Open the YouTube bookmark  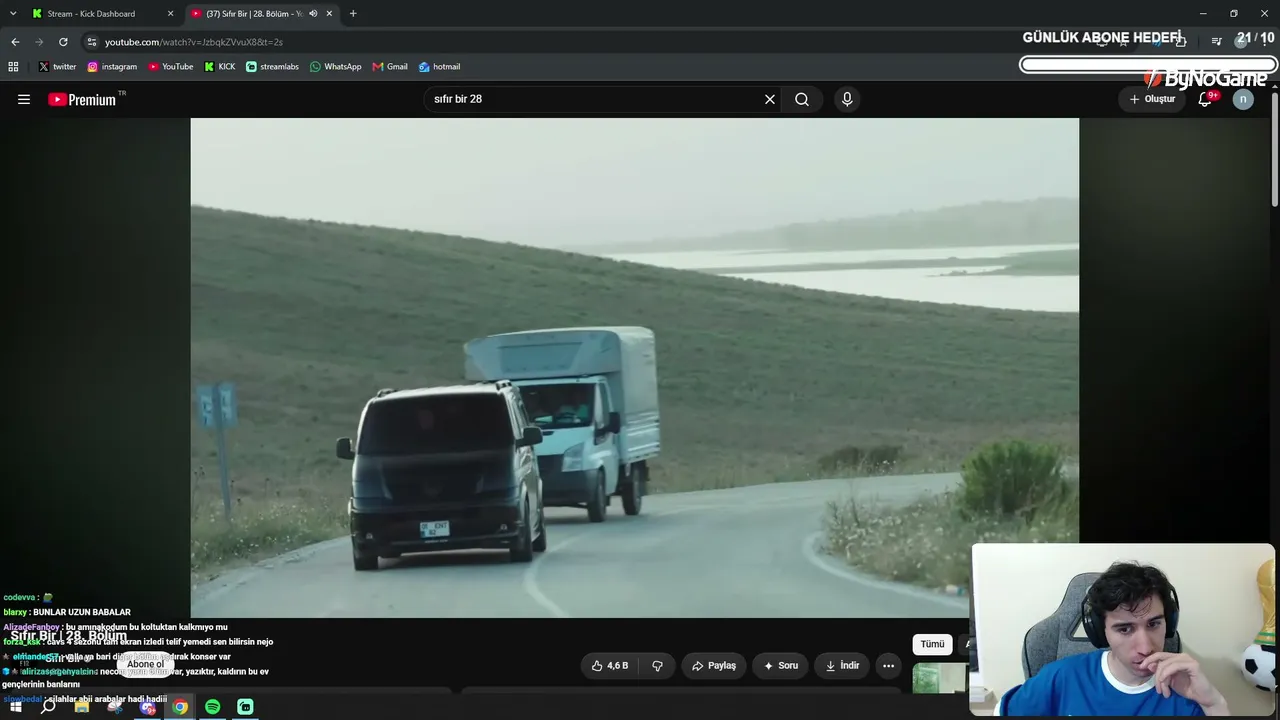point(171,67)
